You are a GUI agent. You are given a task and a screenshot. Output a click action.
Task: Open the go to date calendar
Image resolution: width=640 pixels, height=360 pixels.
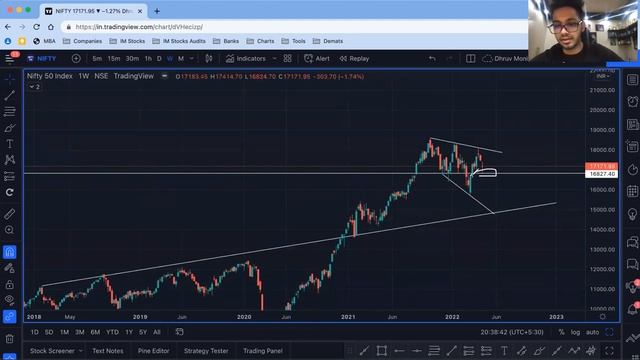coord(180,332)
